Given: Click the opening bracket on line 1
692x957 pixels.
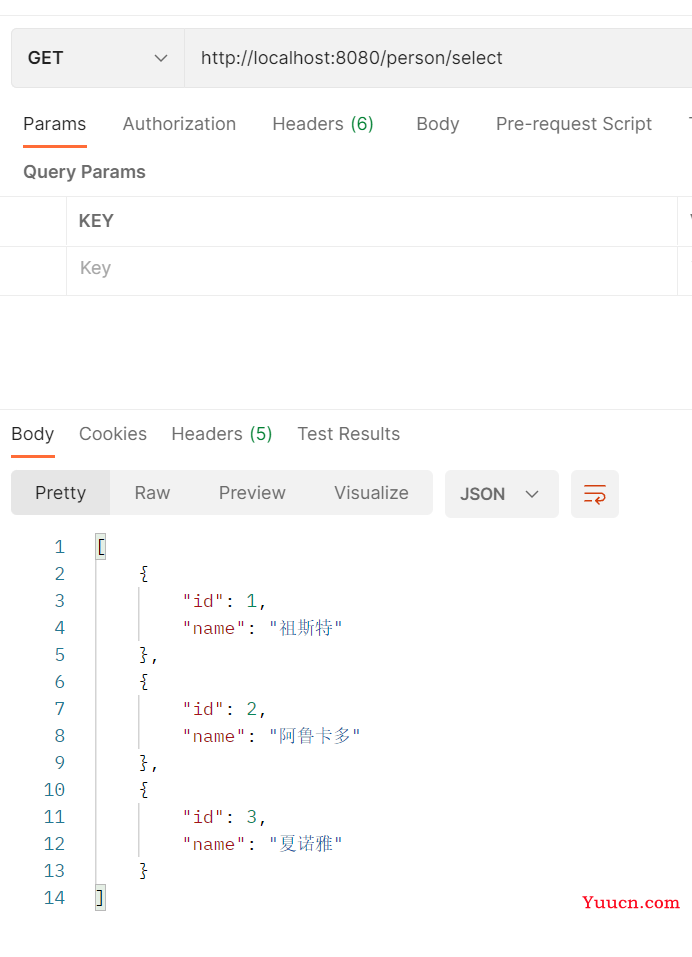Looking at the screenshot, I should click(x=101, y=547).
